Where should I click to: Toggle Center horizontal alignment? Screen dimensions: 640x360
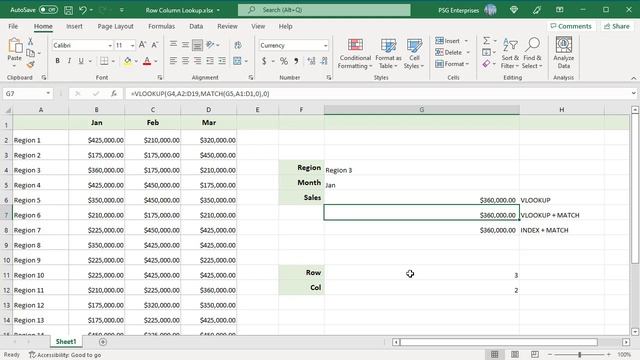[185, 61]
